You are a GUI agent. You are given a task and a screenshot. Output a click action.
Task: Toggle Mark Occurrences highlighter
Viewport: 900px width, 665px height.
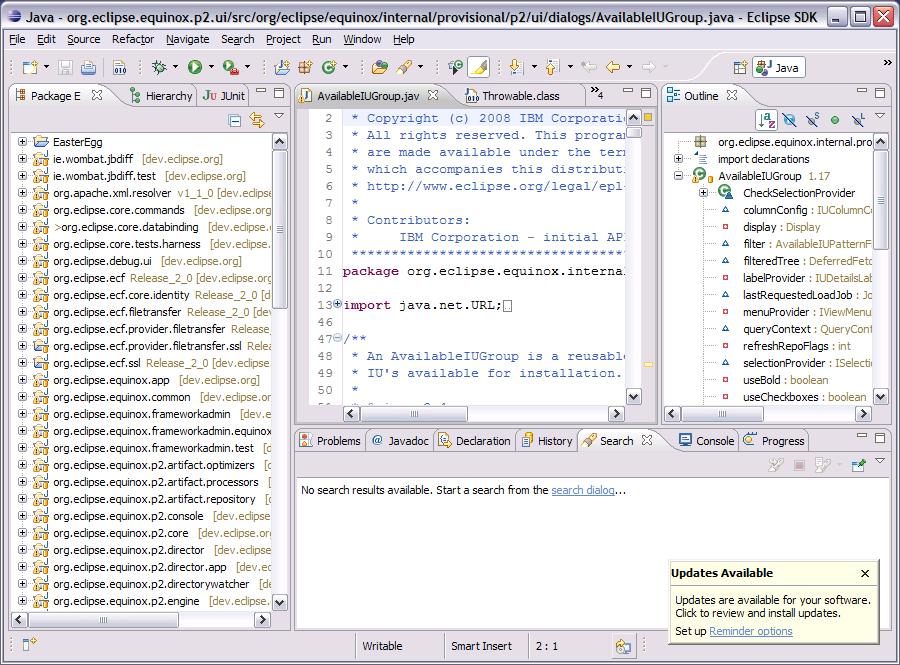point(478,67)
